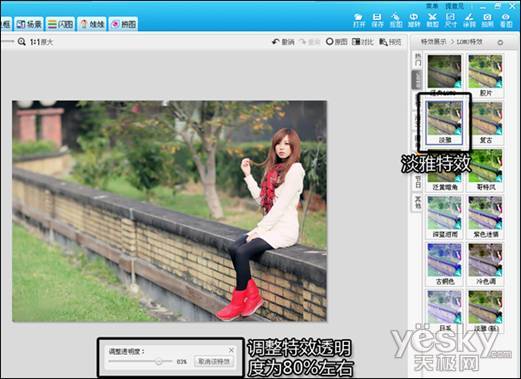
Task: Apply the 复古 effect thumbnail
Action: (x=485, y=123)
